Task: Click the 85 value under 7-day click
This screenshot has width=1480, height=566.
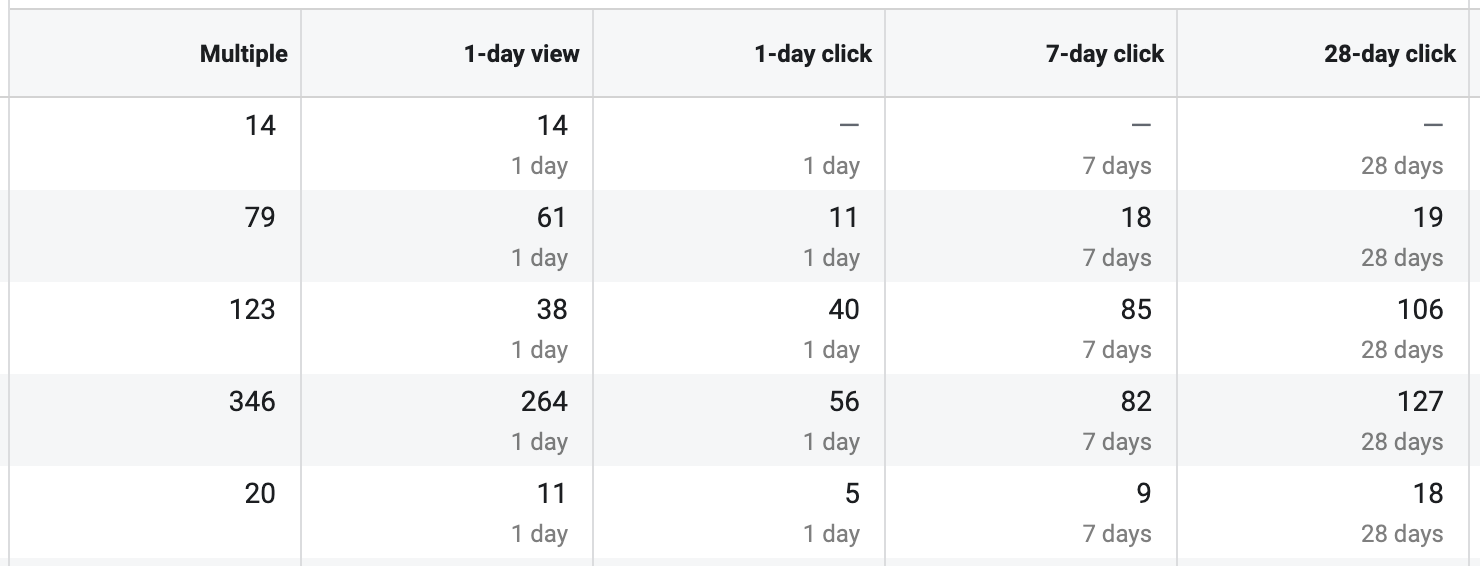Action: (1136, 309)
